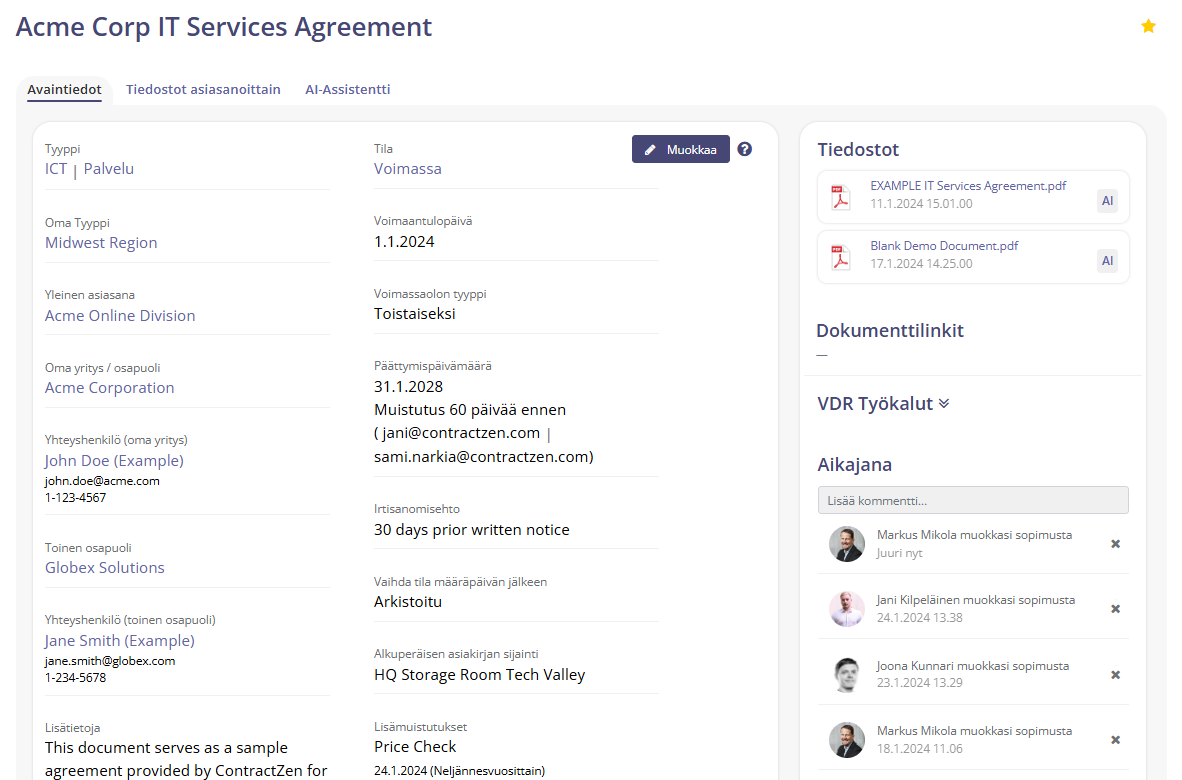Click the Price Check reminder
This screenshot has height=780, width=1182.
(x=415, y=747)
